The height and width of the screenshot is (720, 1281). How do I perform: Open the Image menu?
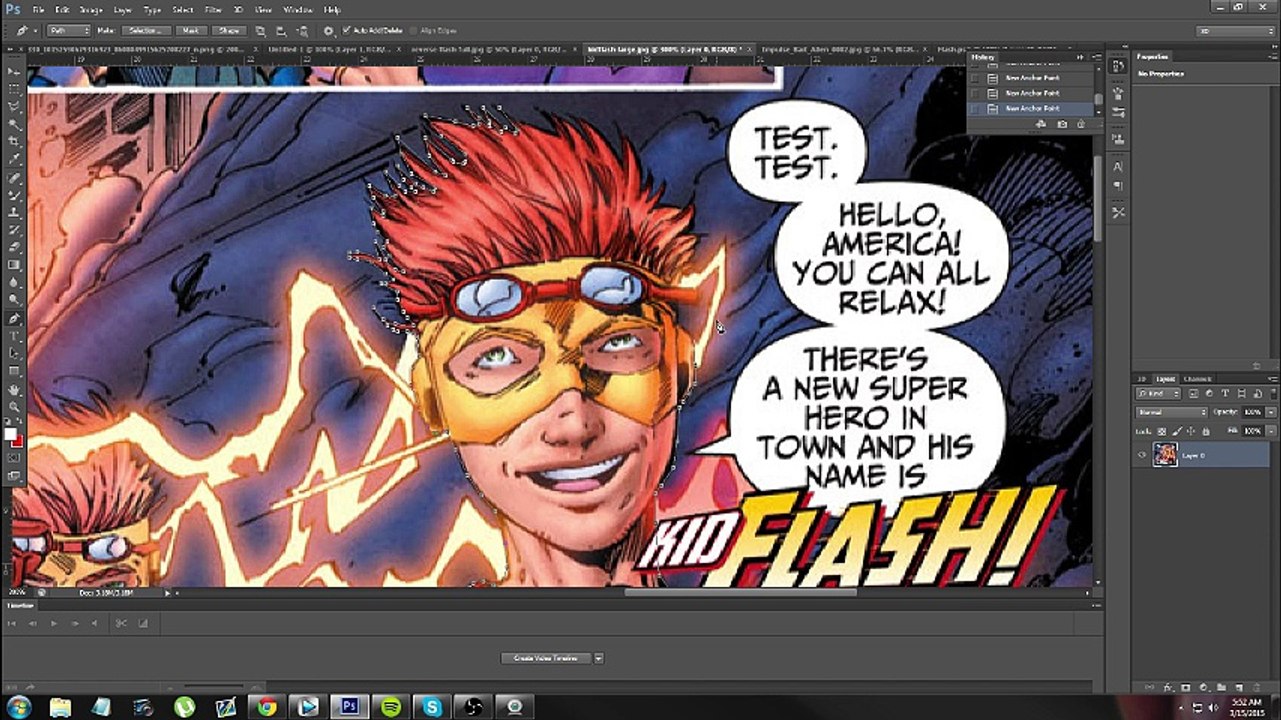pos(92,9)
